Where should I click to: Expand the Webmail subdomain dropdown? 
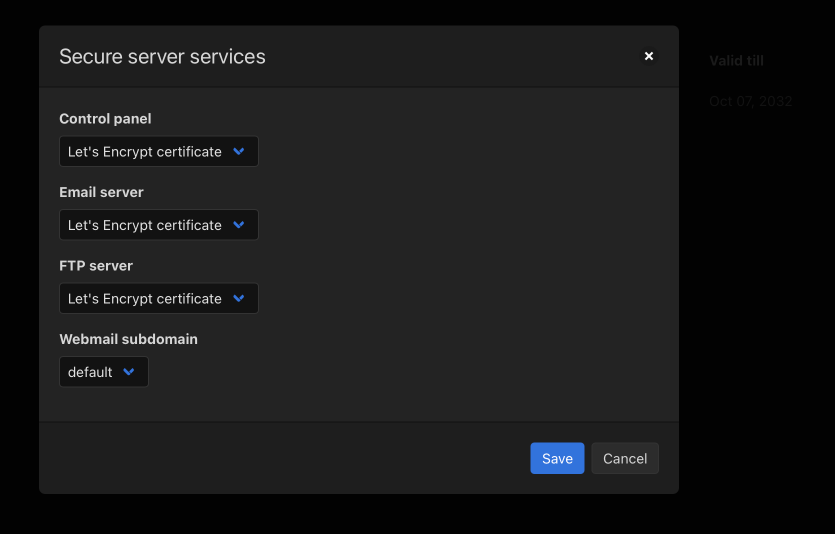point(103,372)
